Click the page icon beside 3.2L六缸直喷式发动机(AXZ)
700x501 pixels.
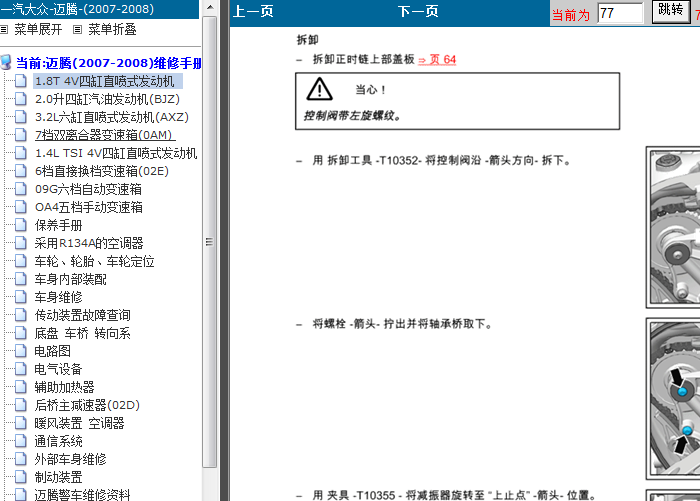[21, 117]
